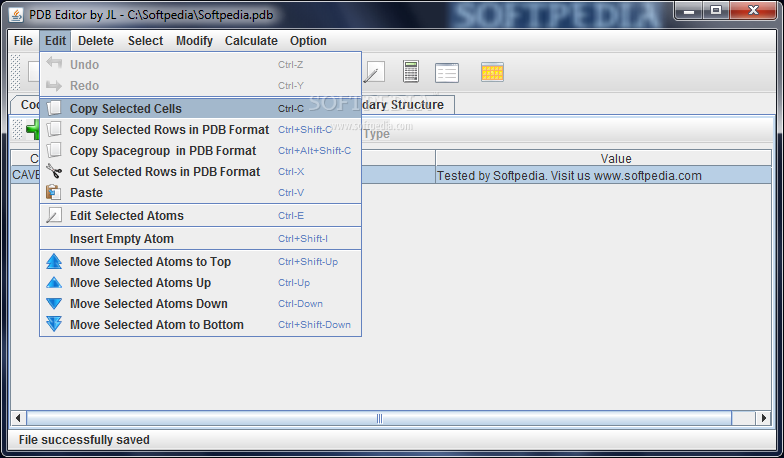Click the list view toolbar icon
Image resolution: width=784 pixels, height=458 pixels.
point(446,72)
